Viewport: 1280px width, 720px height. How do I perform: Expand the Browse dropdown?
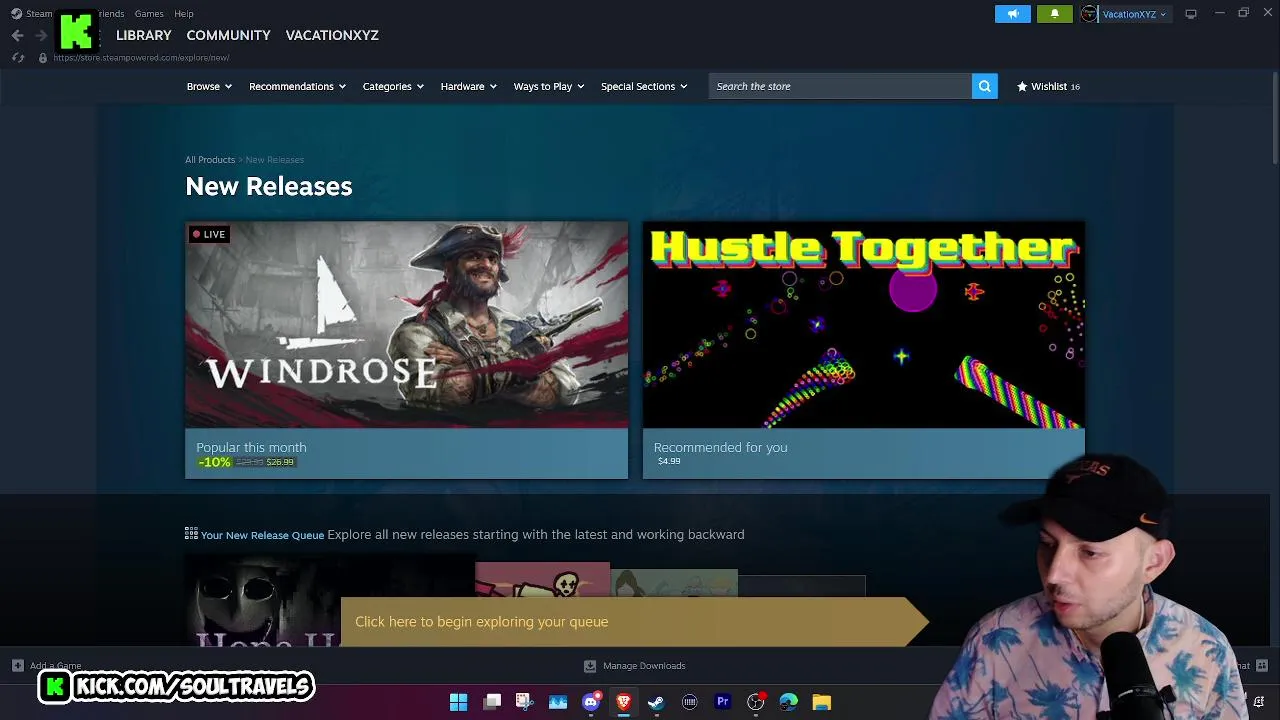click(209, 87)
